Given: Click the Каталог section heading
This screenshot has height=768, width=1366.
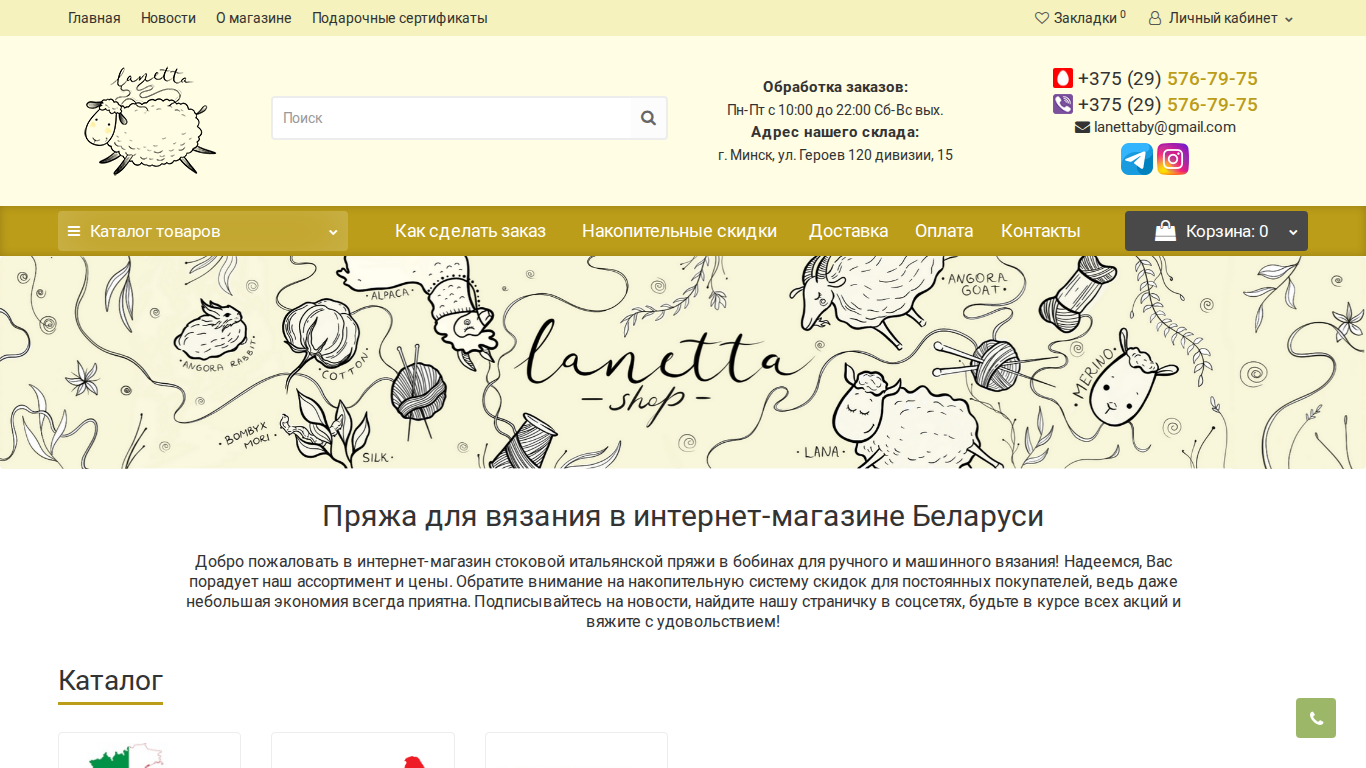Looking at the screenshot, I should (110, 680).
